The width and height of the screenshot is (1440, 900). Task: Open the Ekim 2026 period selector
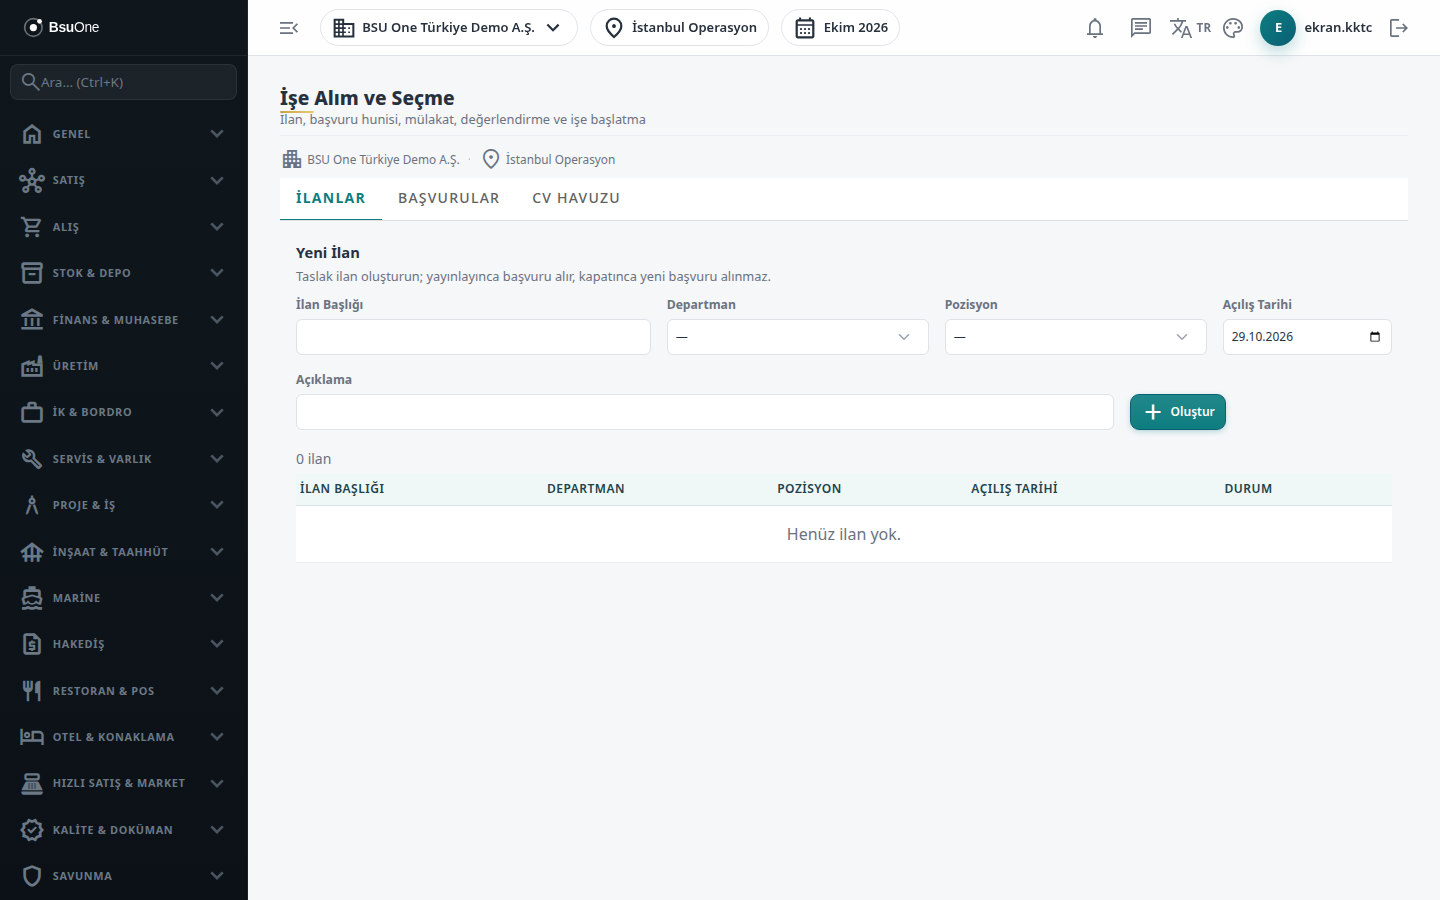pos(840,28)
